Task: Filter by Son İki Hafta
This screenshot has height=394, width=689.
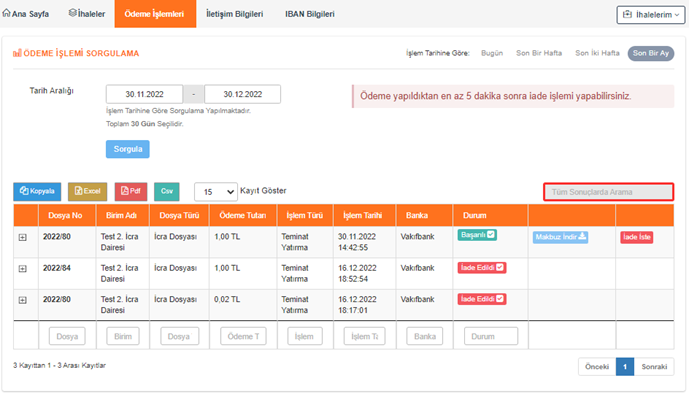Action: click(597, 53)
